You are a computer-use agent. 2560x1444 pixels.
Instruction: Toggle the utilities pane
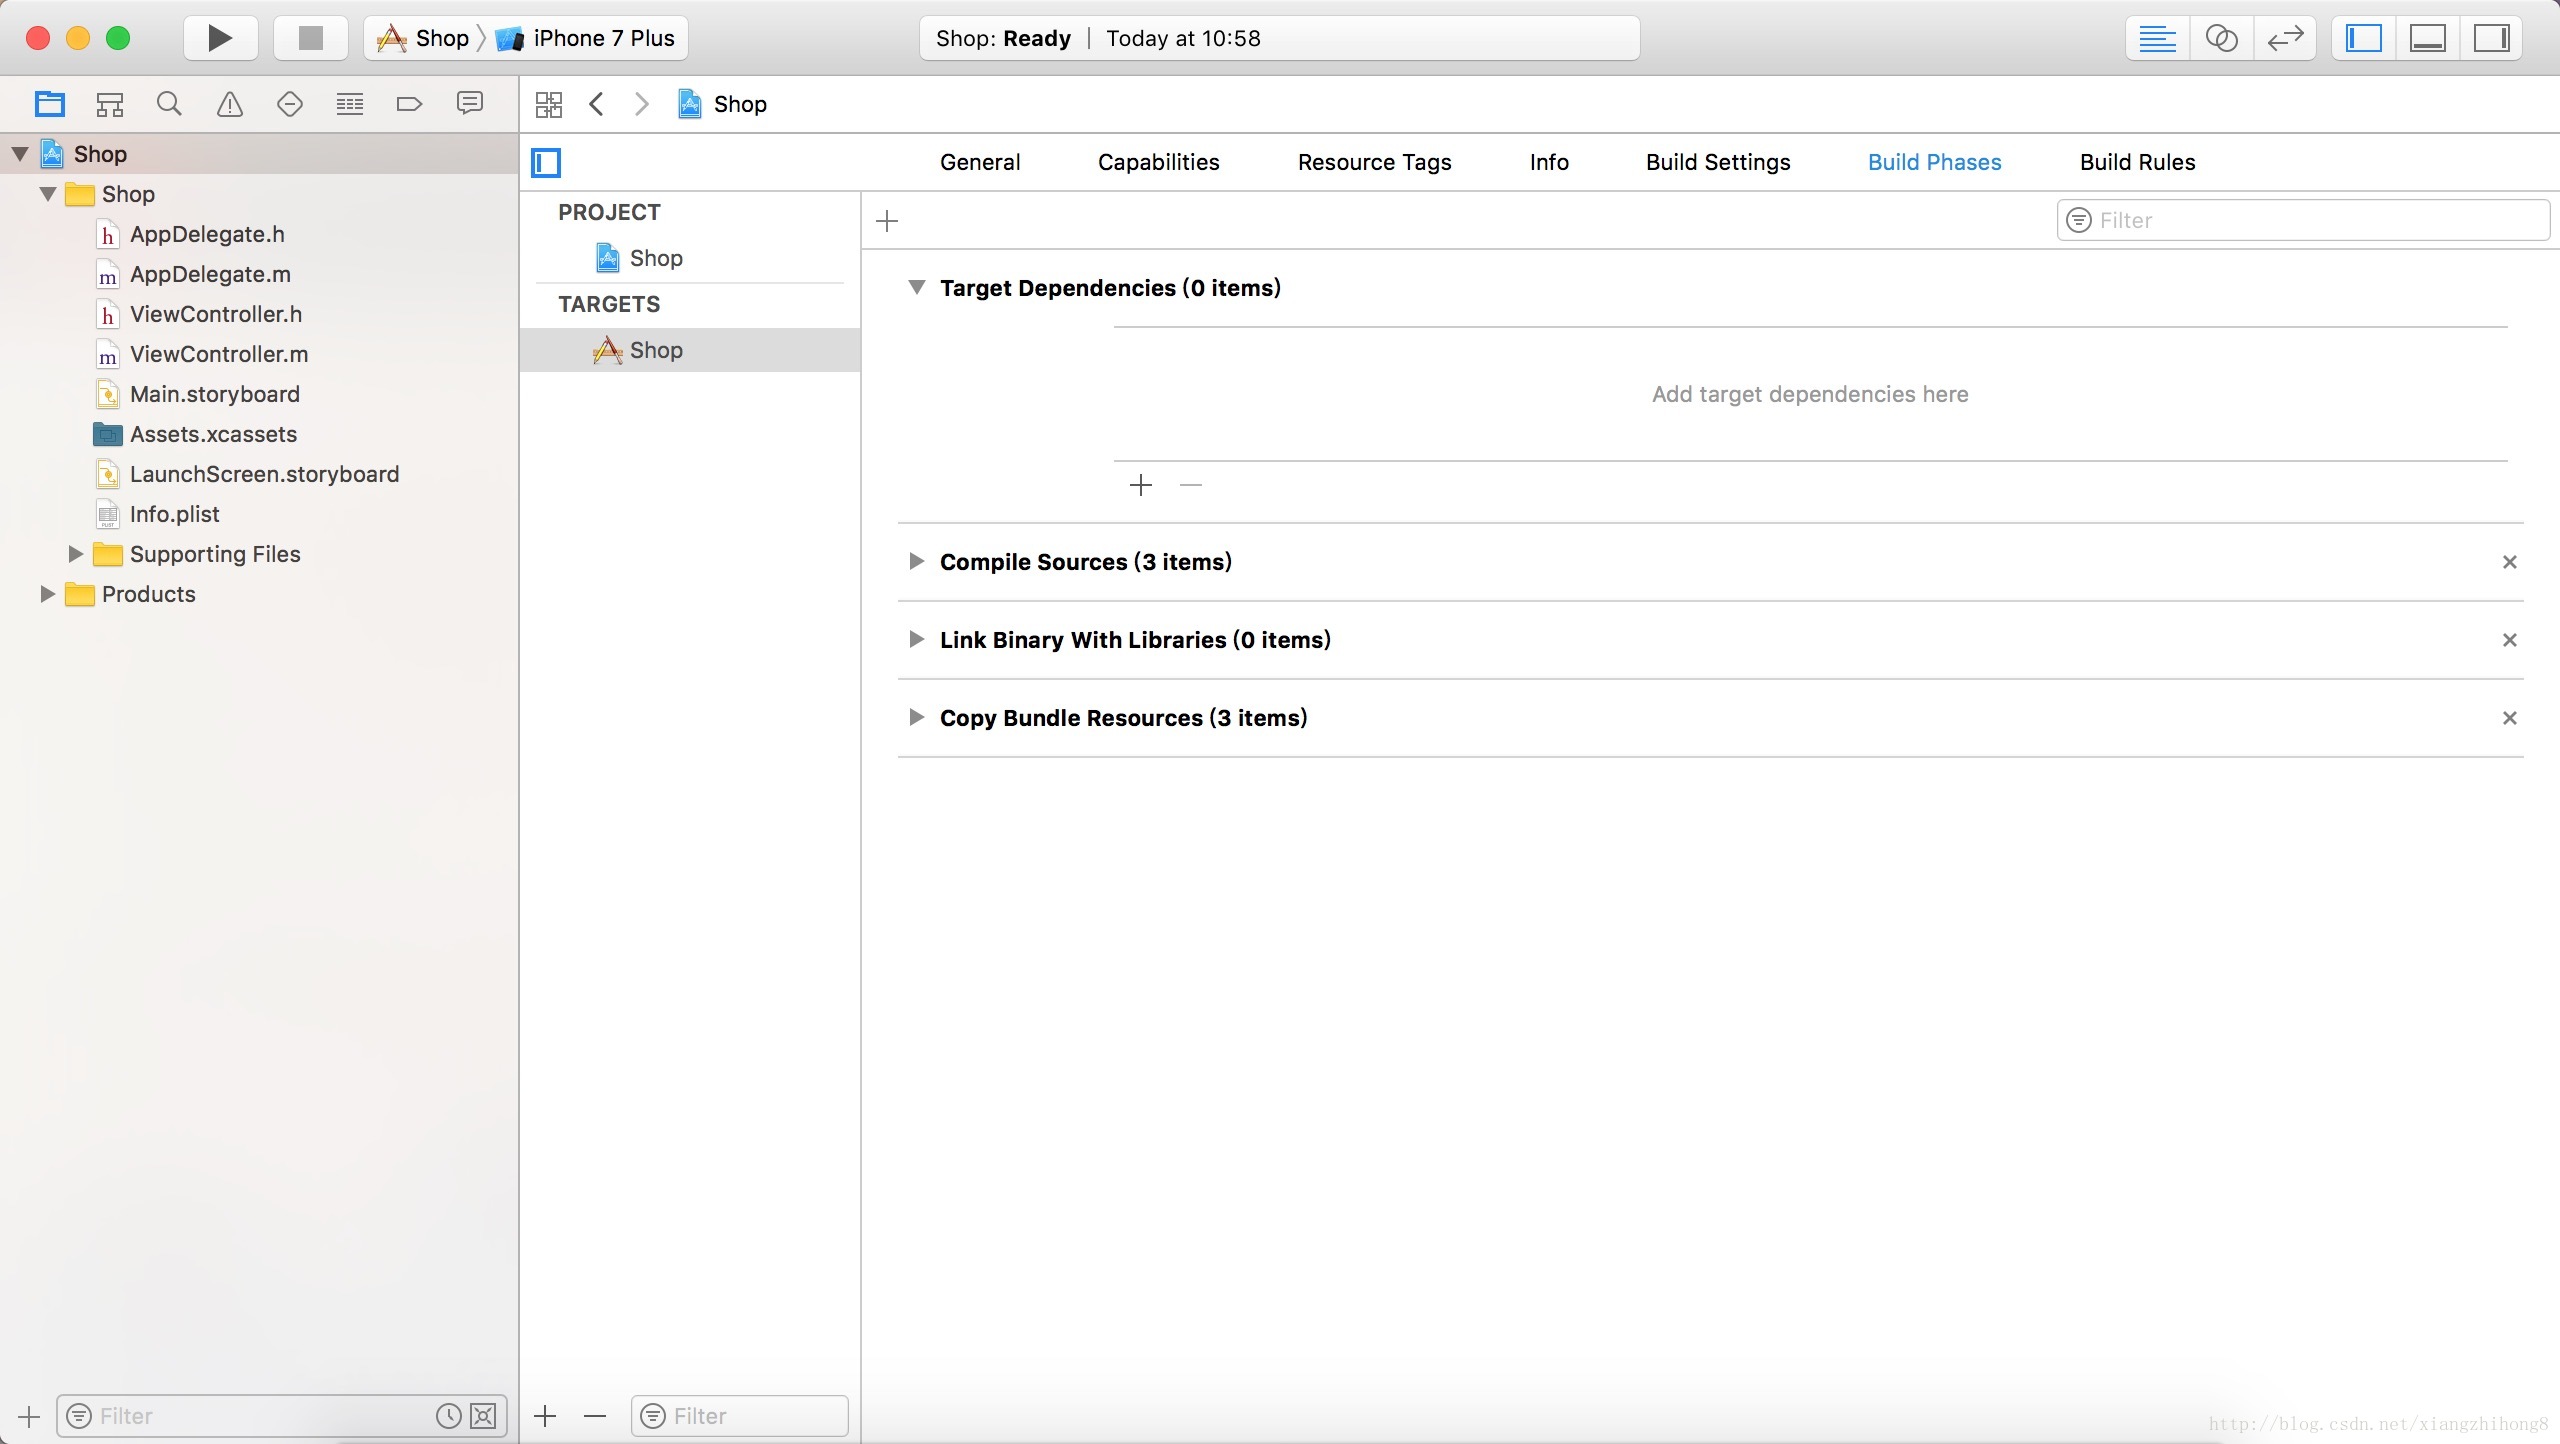pos(2491,39)
